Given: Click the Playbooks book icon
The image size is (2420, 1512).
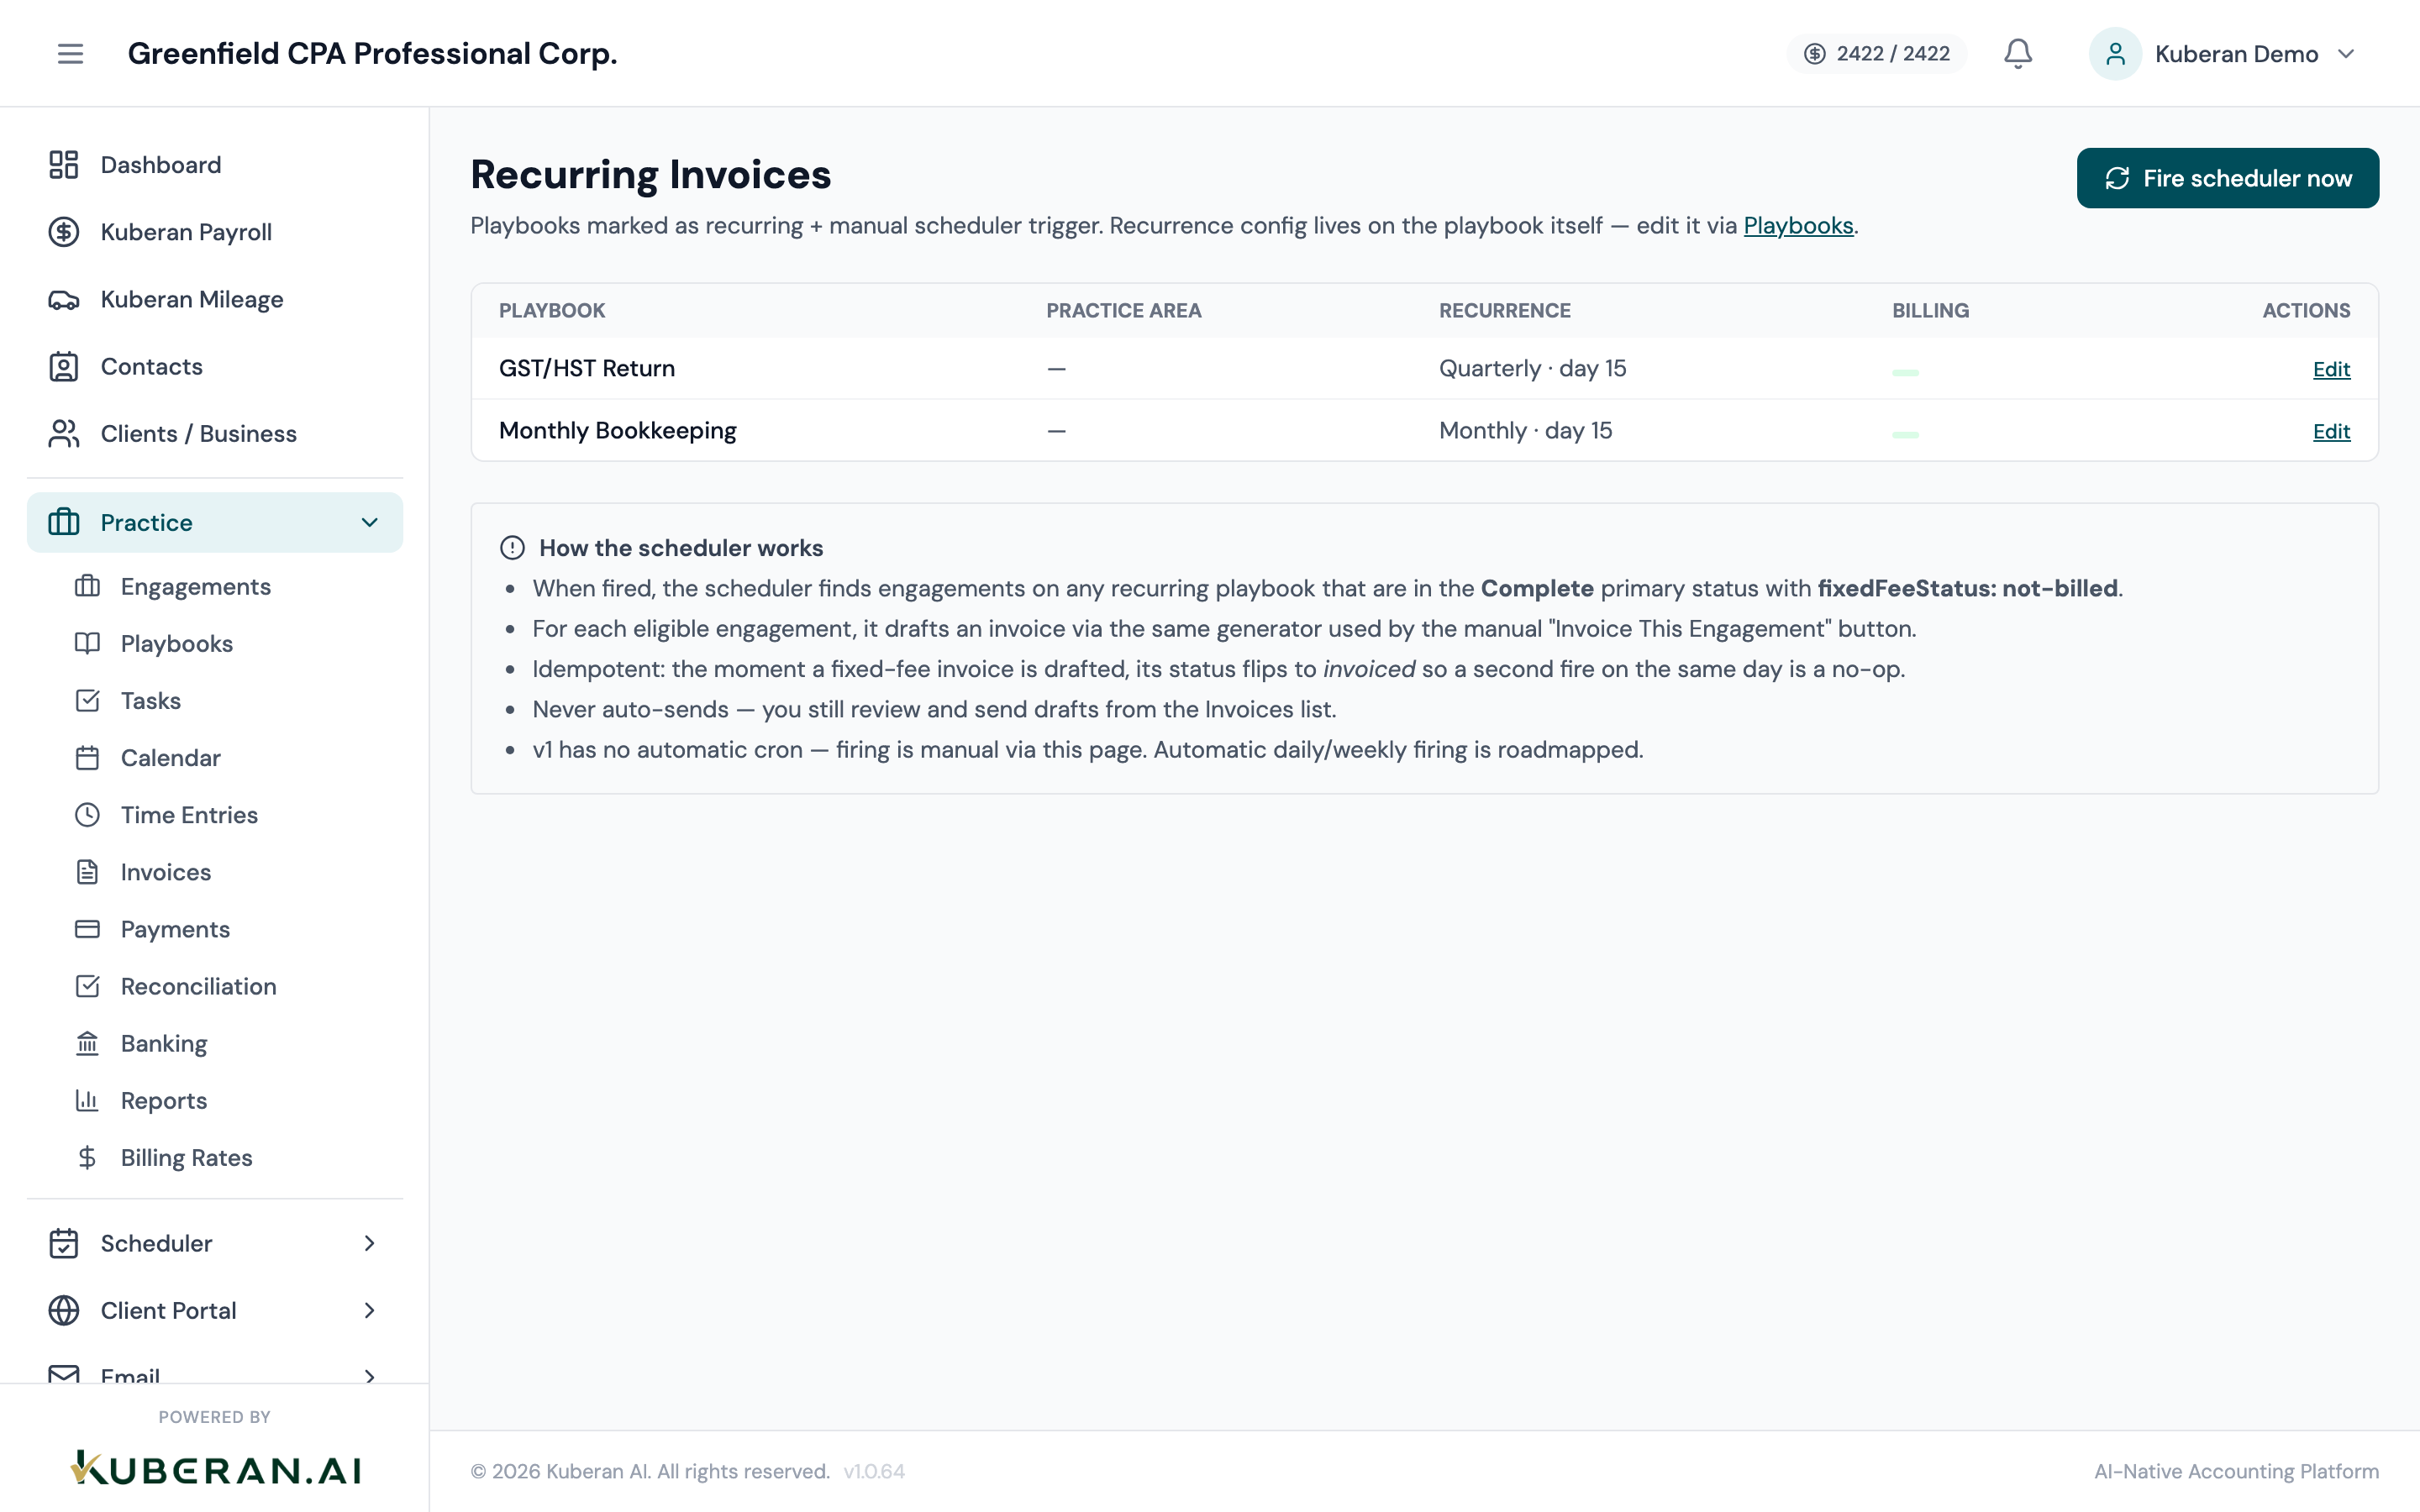Looking at the screenshot, I should click(x=87, y=643).
